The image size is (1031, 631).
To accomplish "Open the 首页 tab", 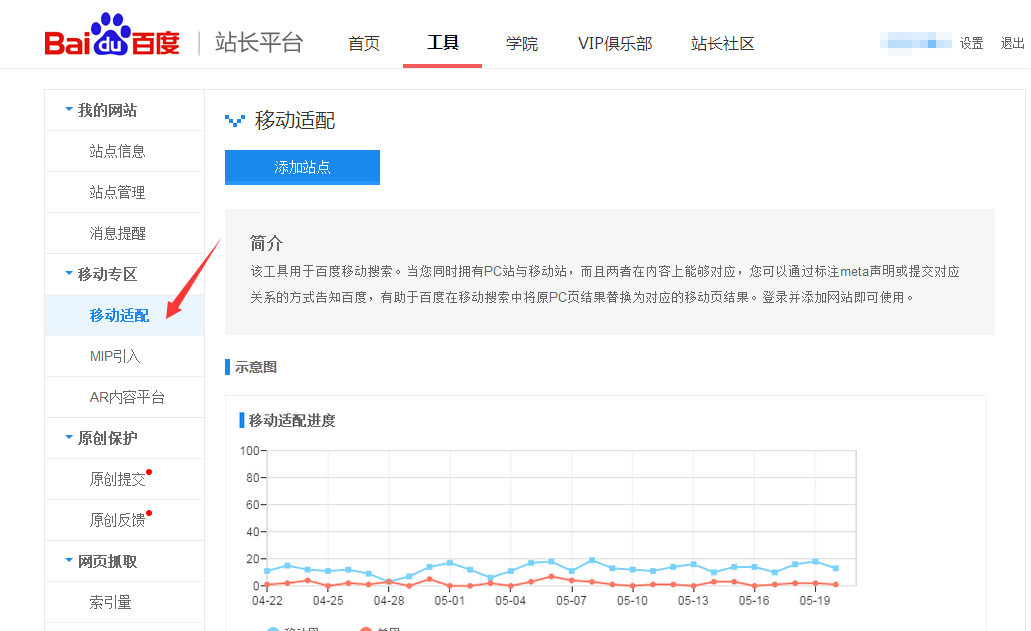I will point(364,43).
